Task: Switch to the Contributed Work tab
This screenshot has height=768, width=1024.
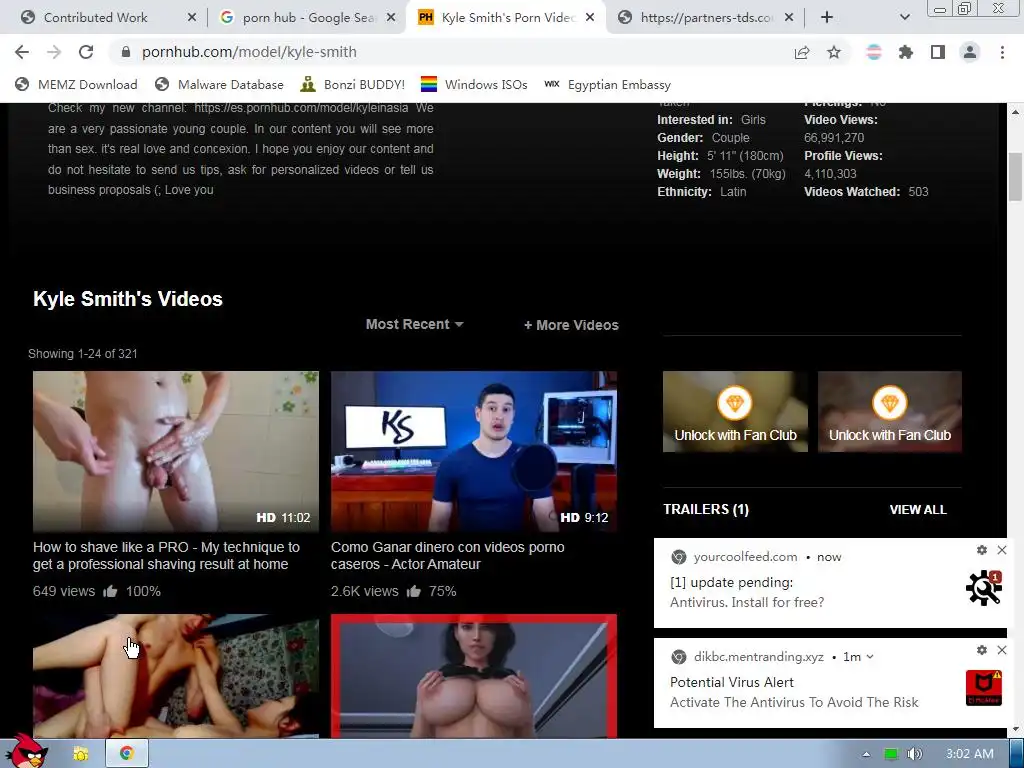Action: pos(96,18)
